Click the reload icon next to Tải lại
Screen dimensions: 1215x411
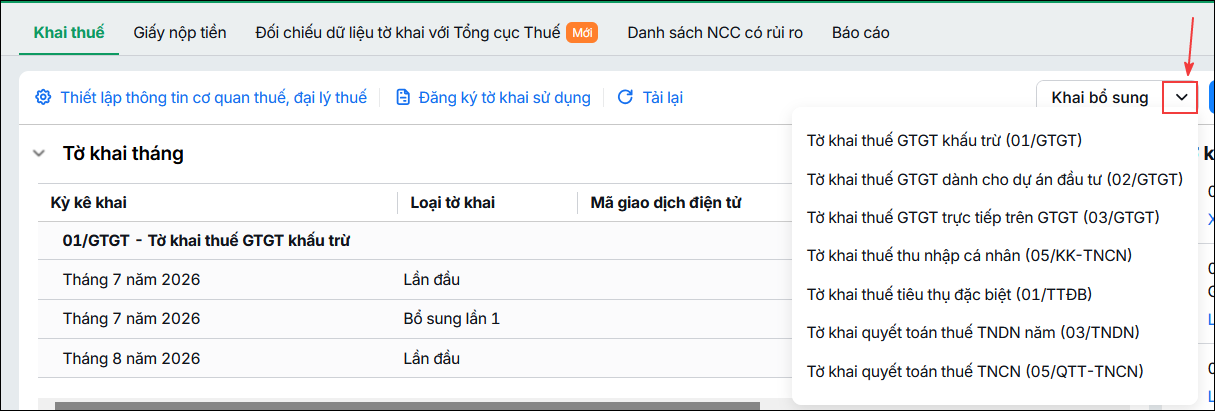[625, 97]
